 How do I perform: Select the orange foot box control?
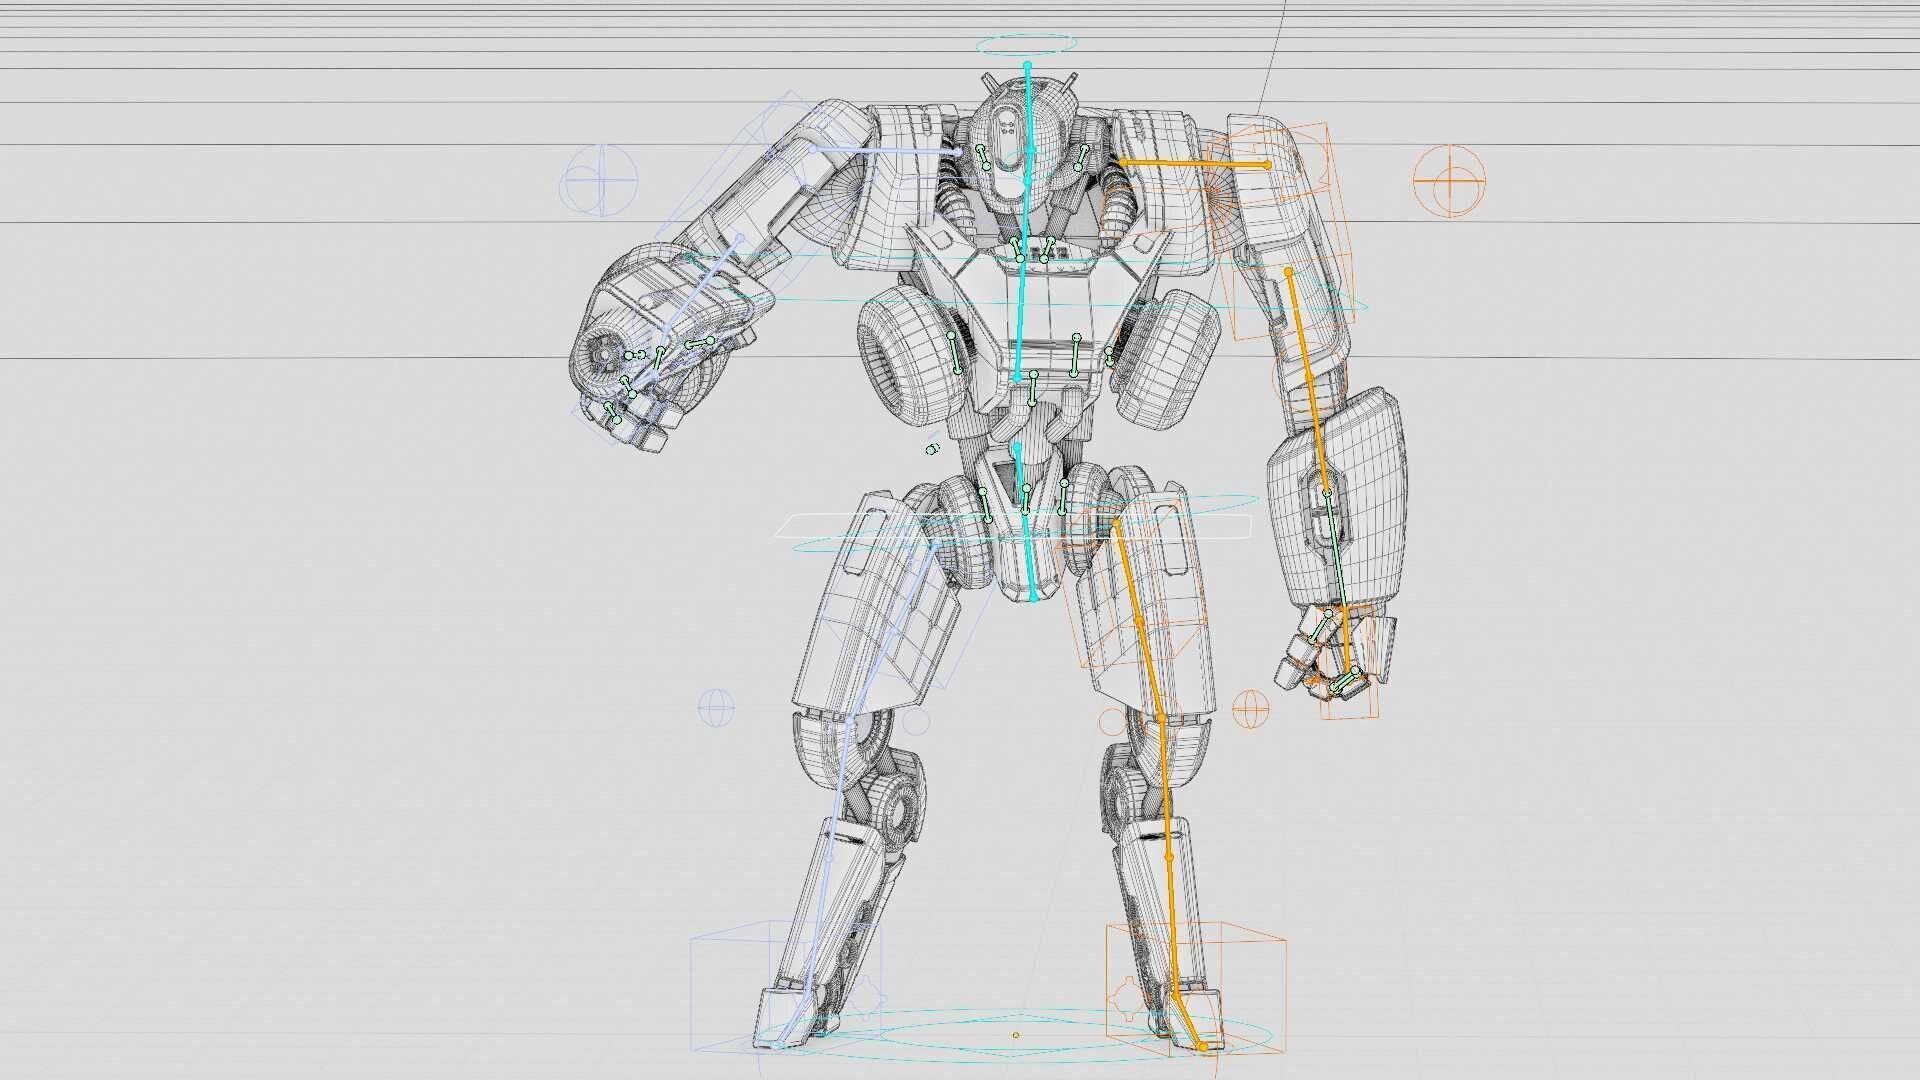(x=1195, y=987)
